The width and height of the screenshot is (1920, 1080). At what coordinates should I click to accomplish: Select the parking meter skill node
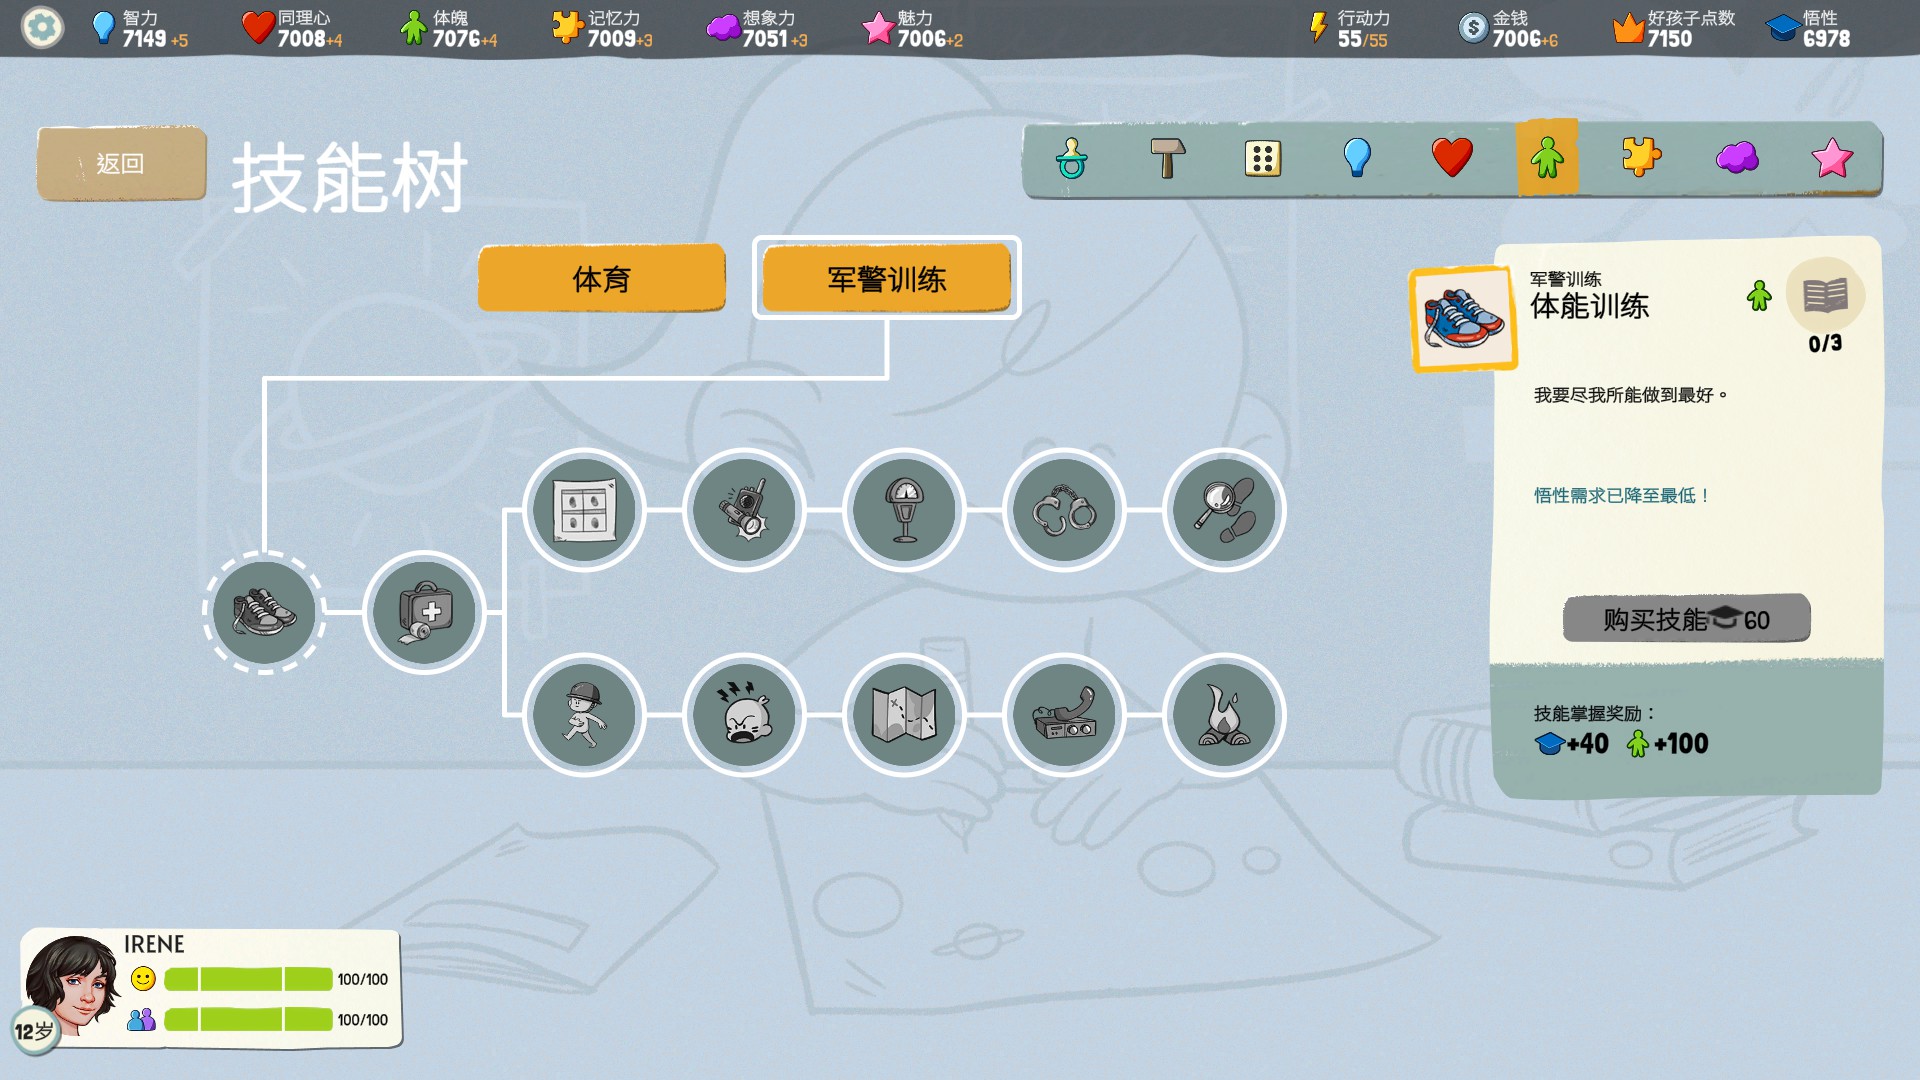click(x=904, y=510)
